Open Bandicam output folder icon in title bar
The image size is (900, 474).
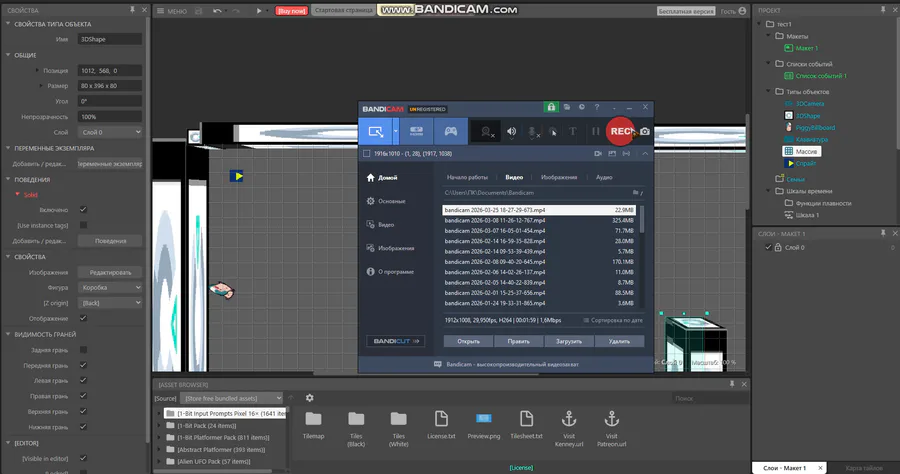(x=567, y=107)
